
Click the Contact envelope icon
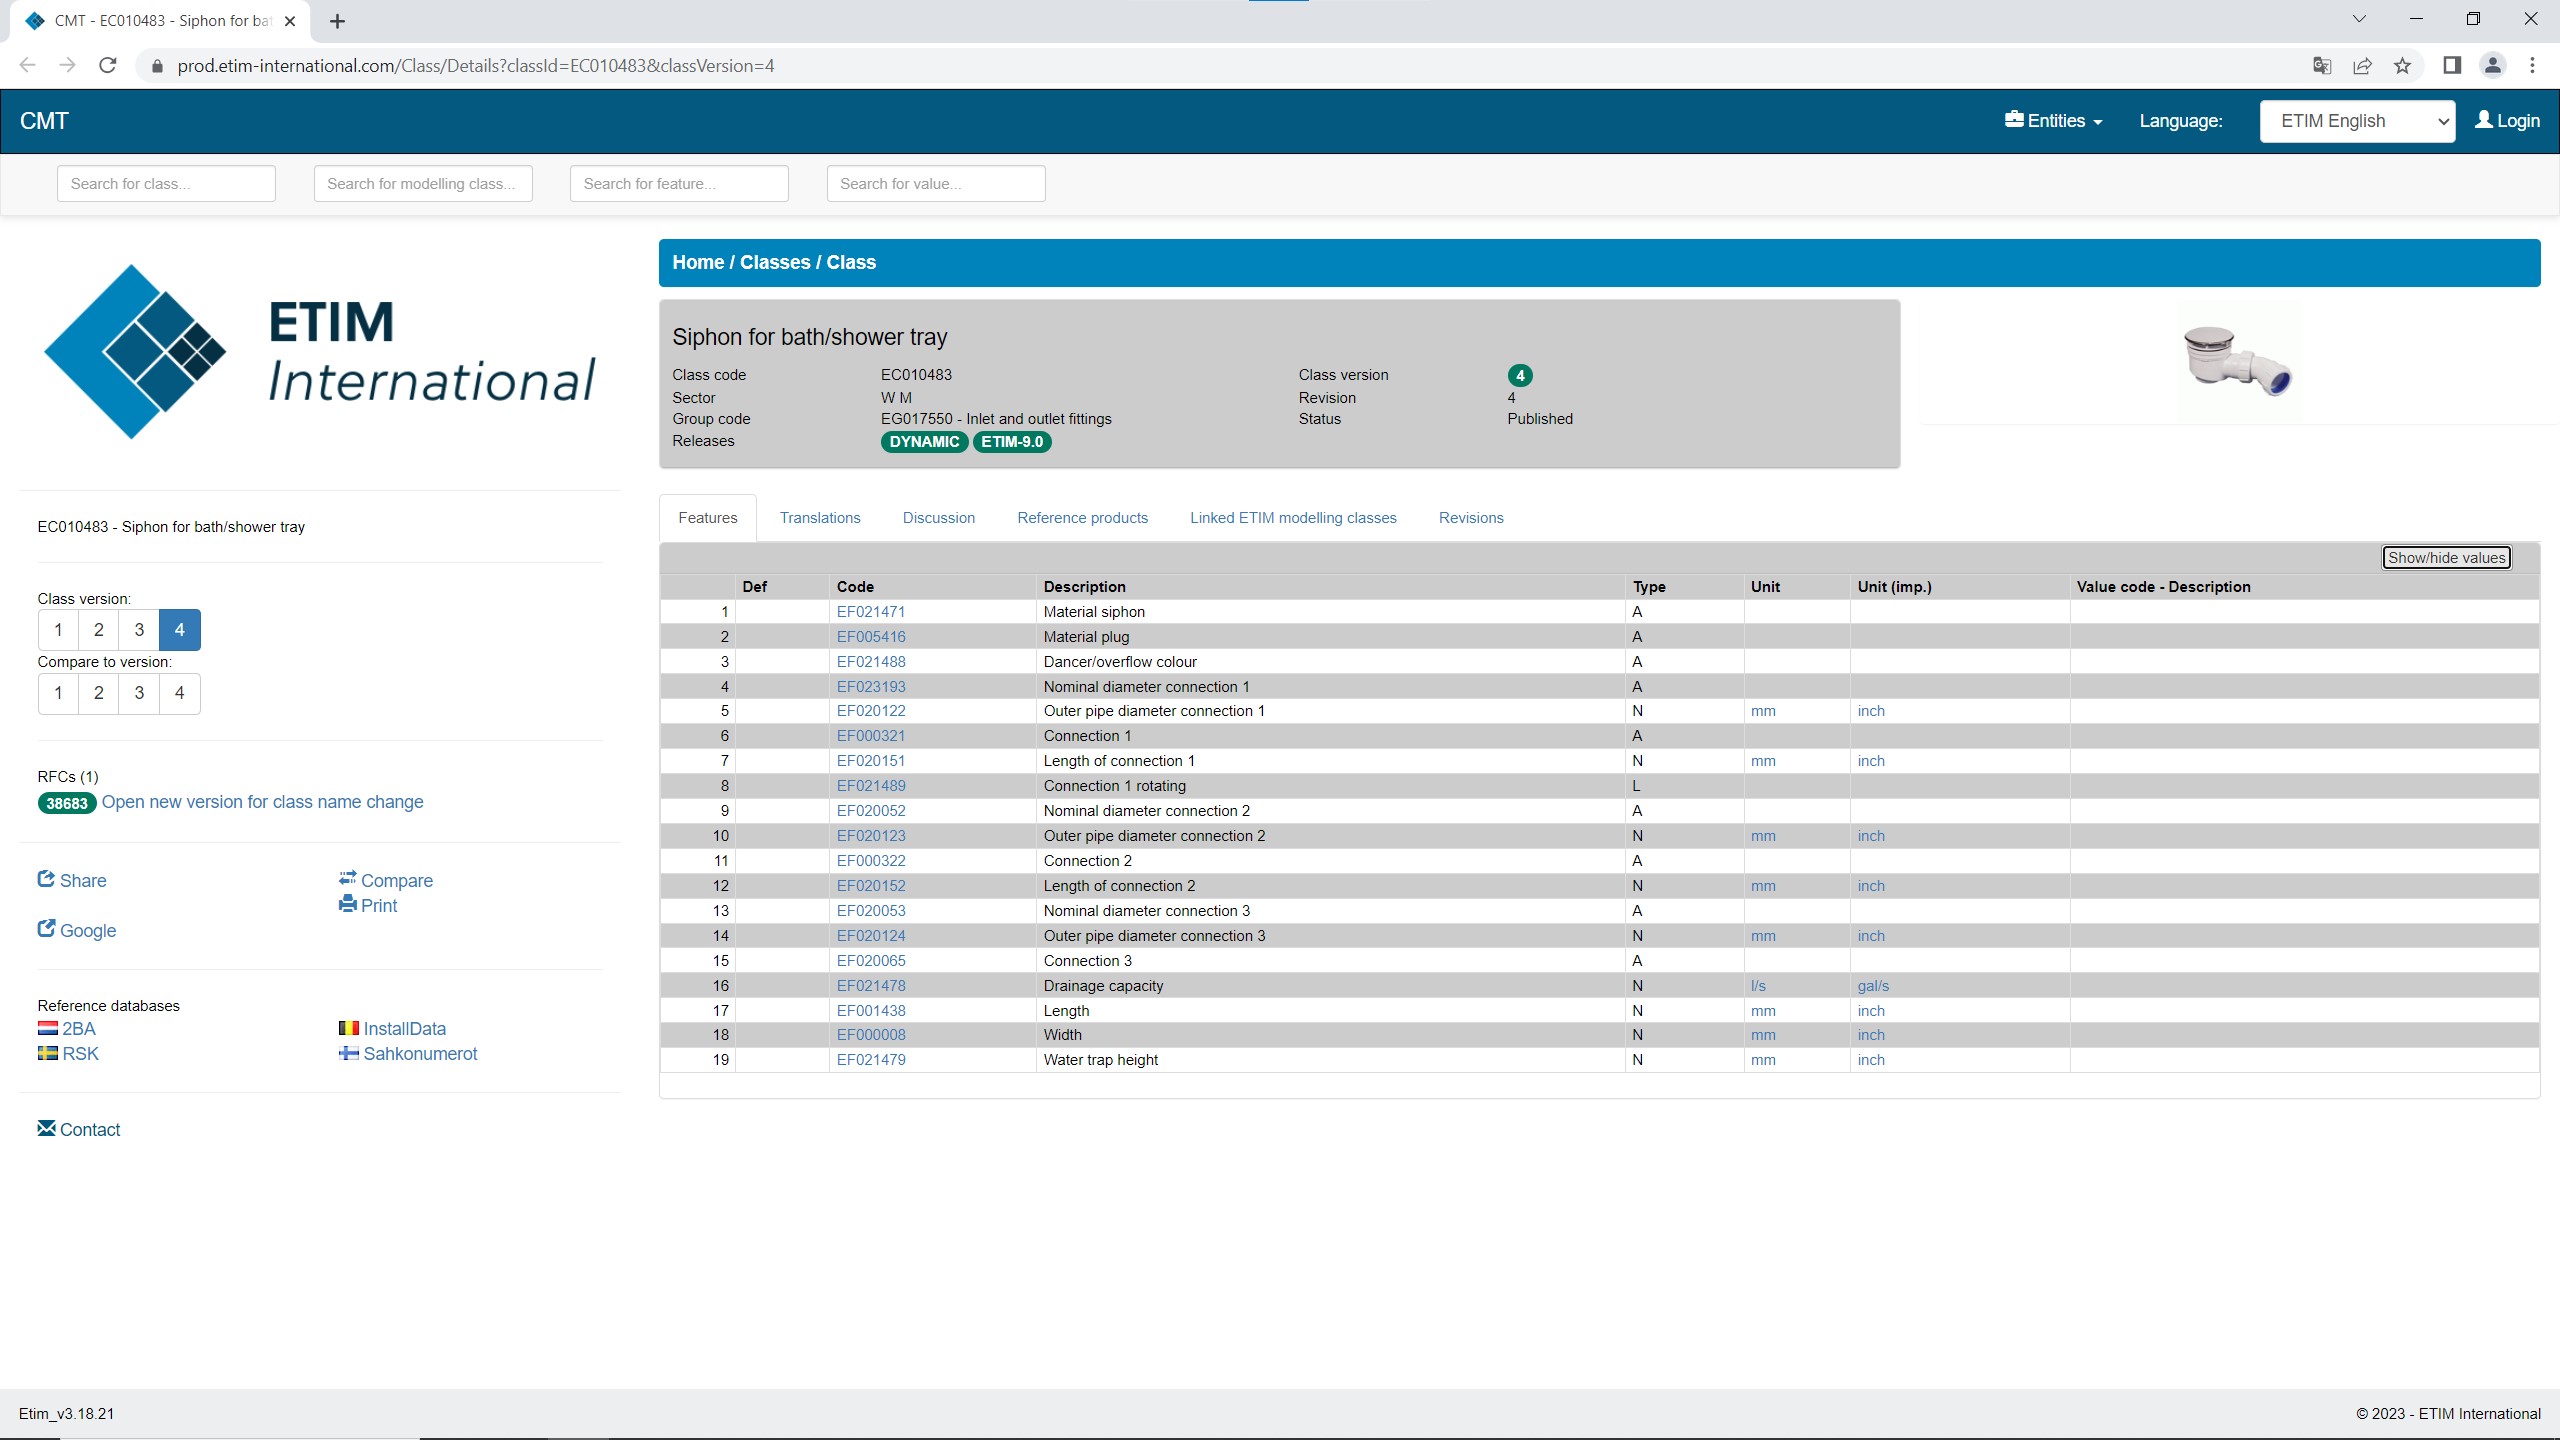pyautogui.click(x=46, y=1128)
